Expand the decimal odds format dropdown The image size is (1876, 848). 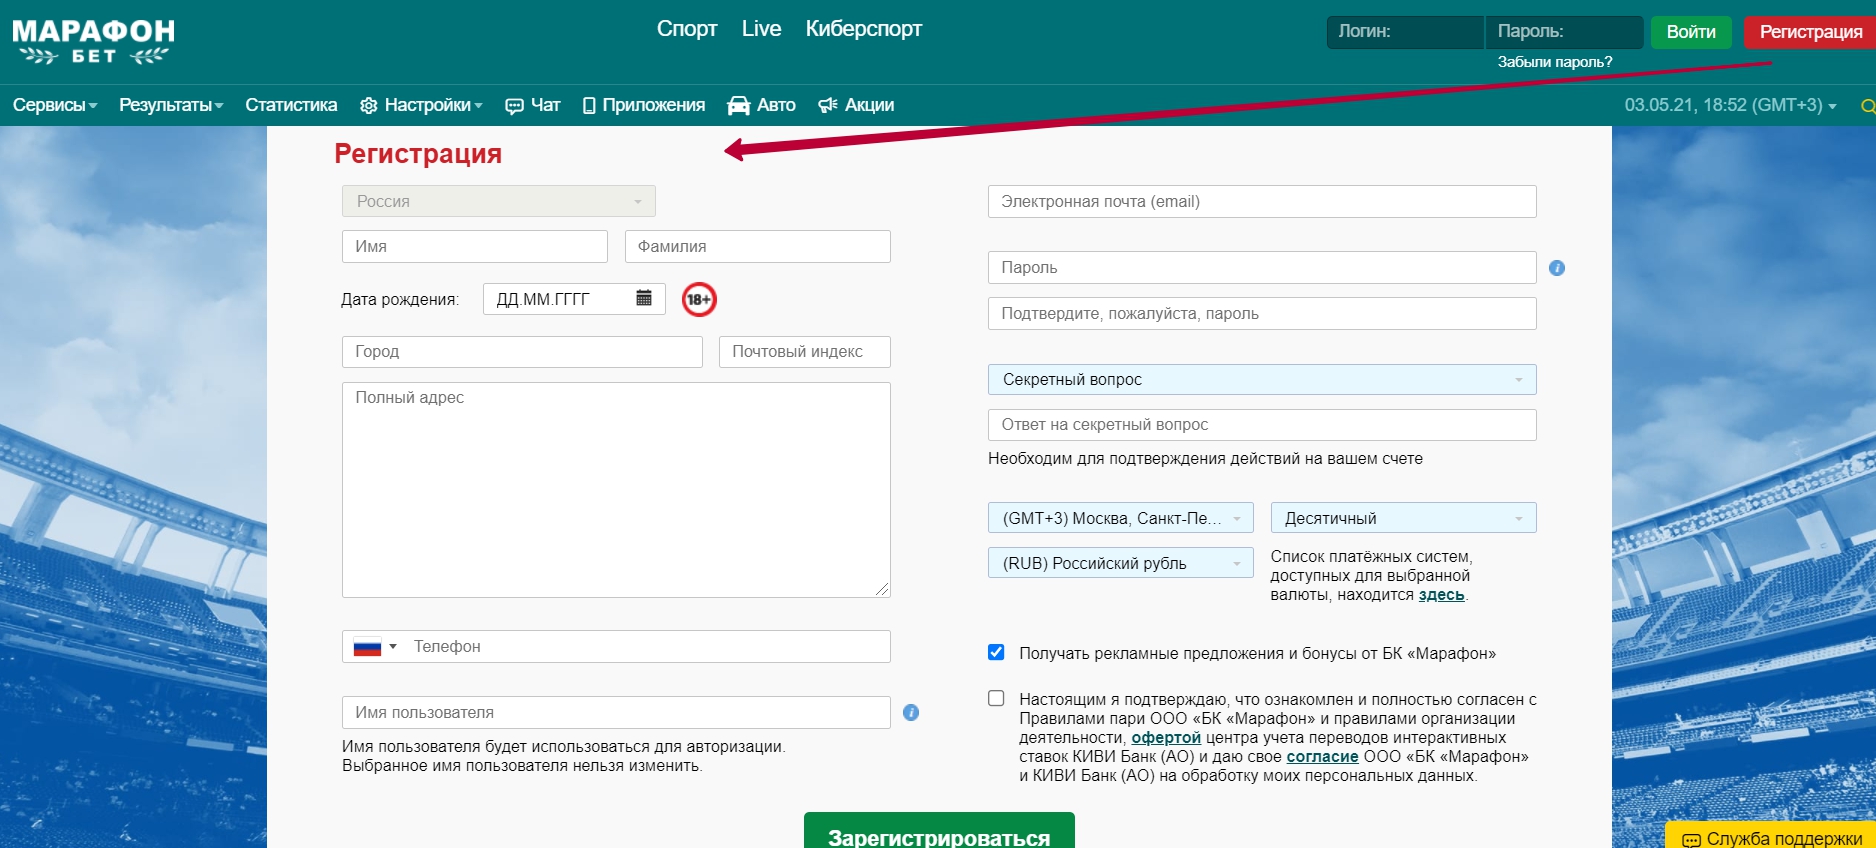[x=1402, y=518]
